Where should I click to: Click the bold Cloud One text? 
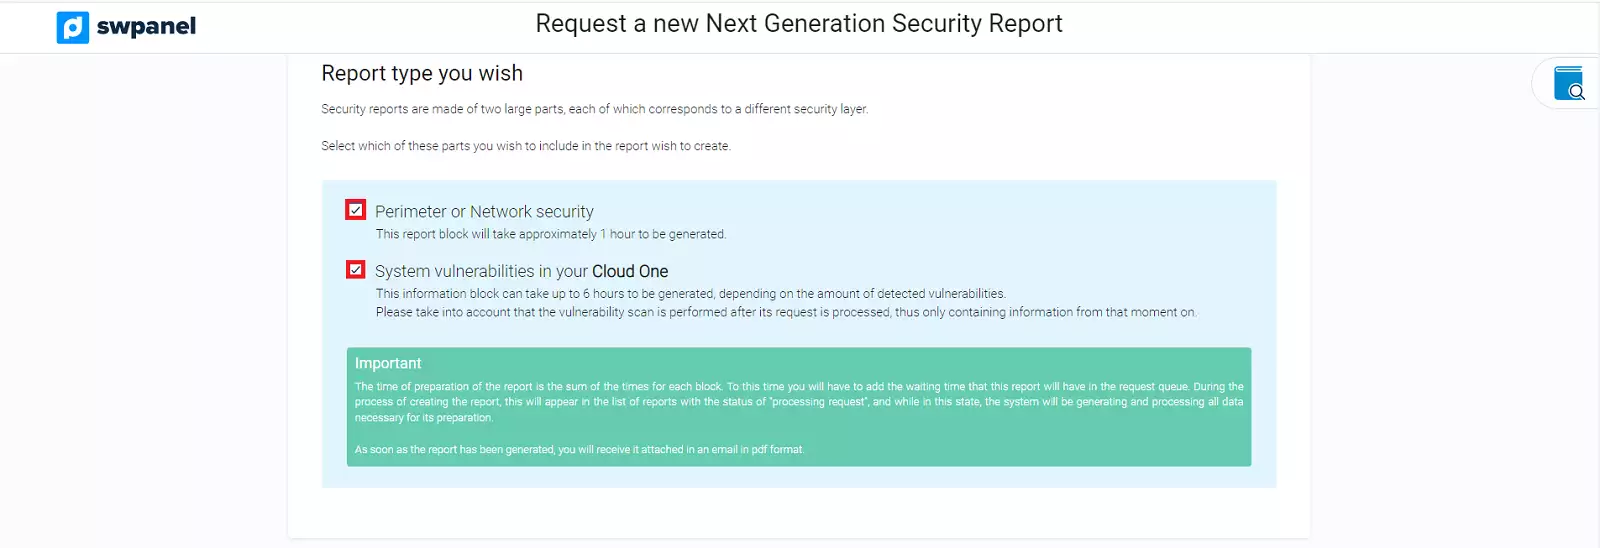click(630, 271)
